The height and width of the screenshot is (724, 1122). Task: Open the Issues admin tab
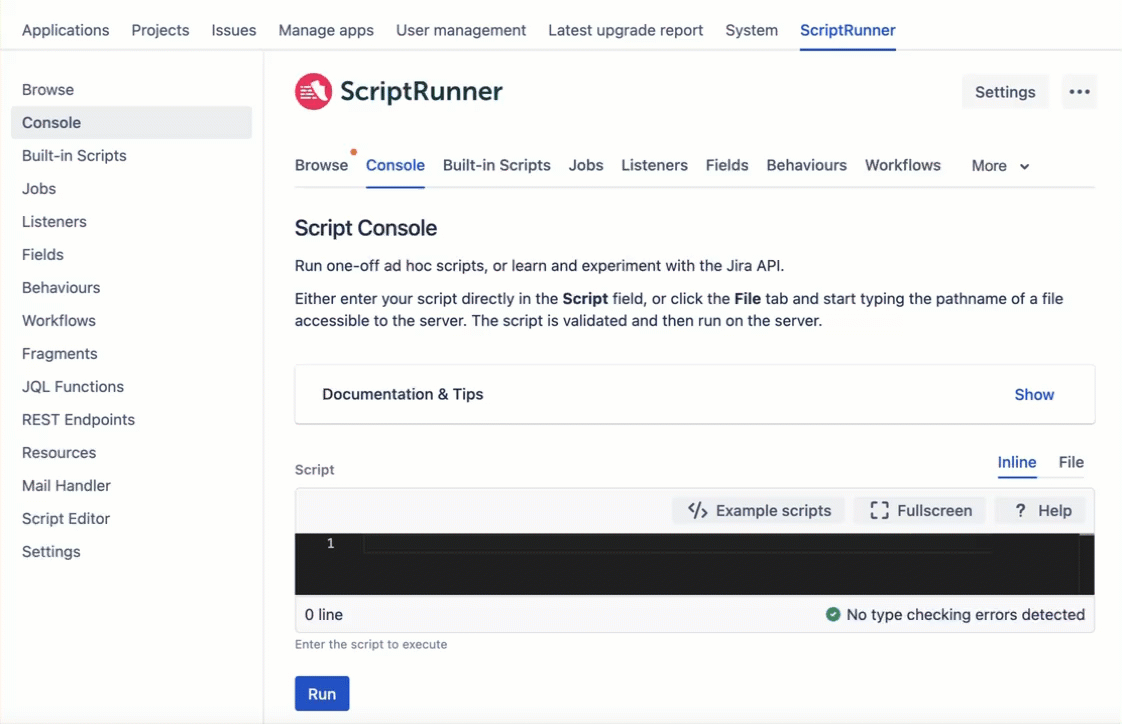pyautogui.click(x=234, y=30)
